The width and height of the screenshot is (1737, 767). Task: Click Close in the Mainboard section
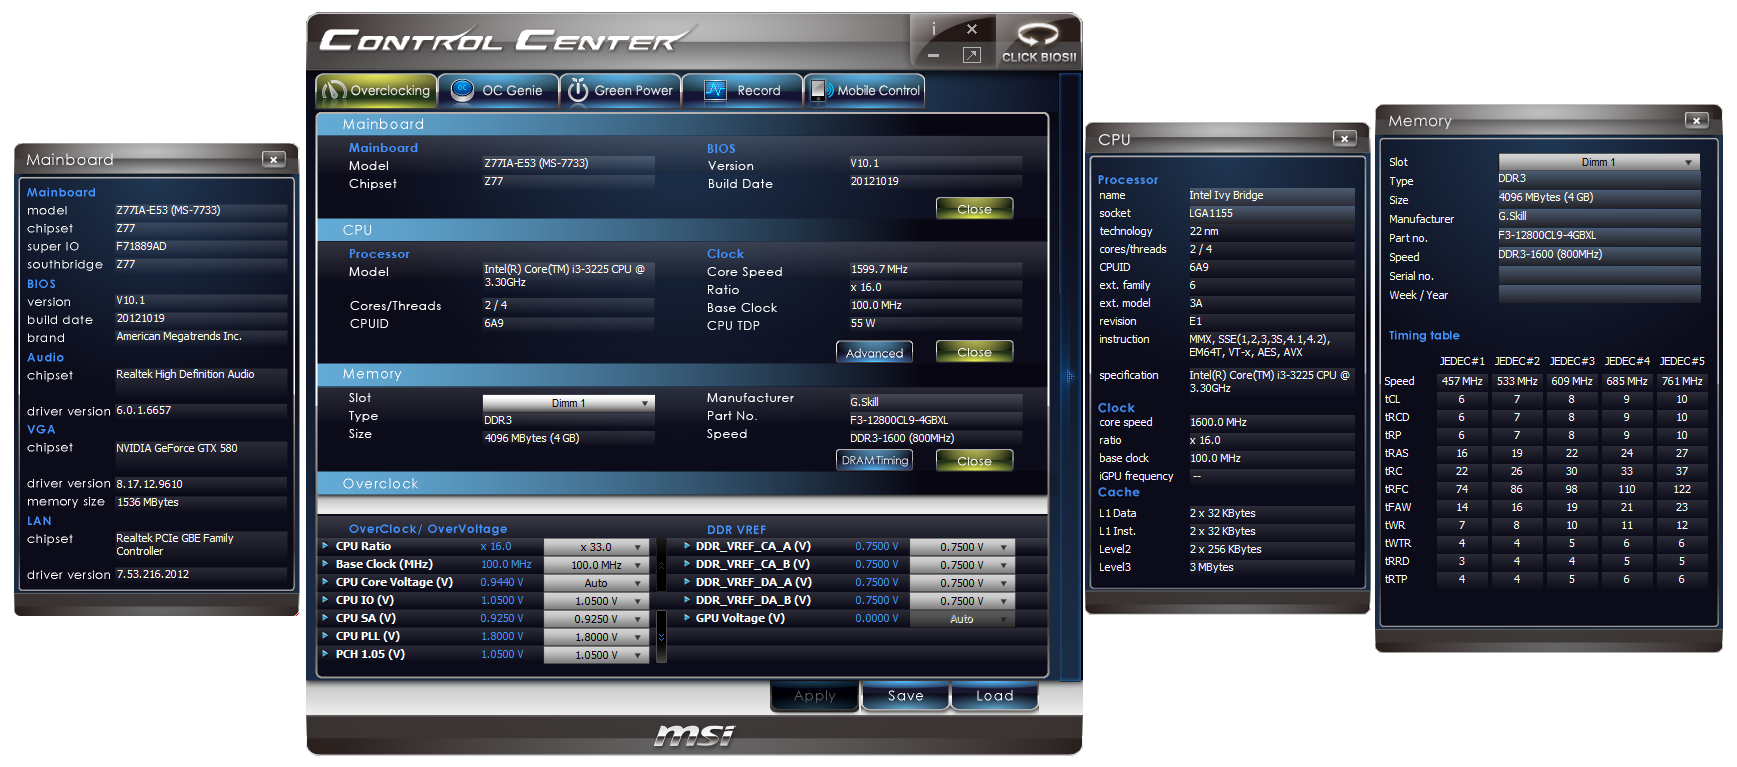[974, 209]
